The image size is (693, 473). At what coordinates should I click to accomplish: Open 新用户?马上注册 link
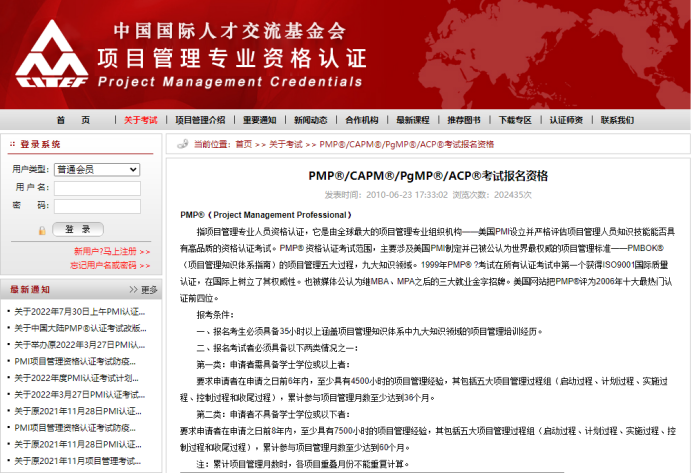[x=112, y=251]
